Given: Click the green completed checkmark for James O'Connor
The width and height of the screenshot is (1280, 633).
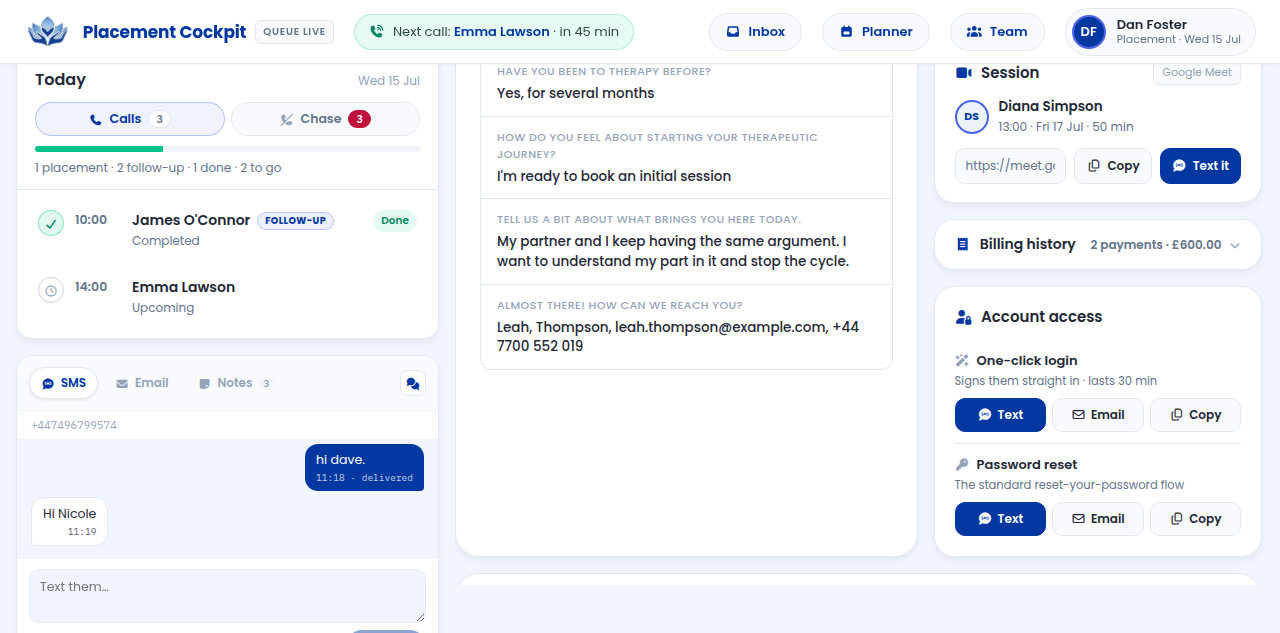Looking at the screenshot, I should tap(51, 223).
